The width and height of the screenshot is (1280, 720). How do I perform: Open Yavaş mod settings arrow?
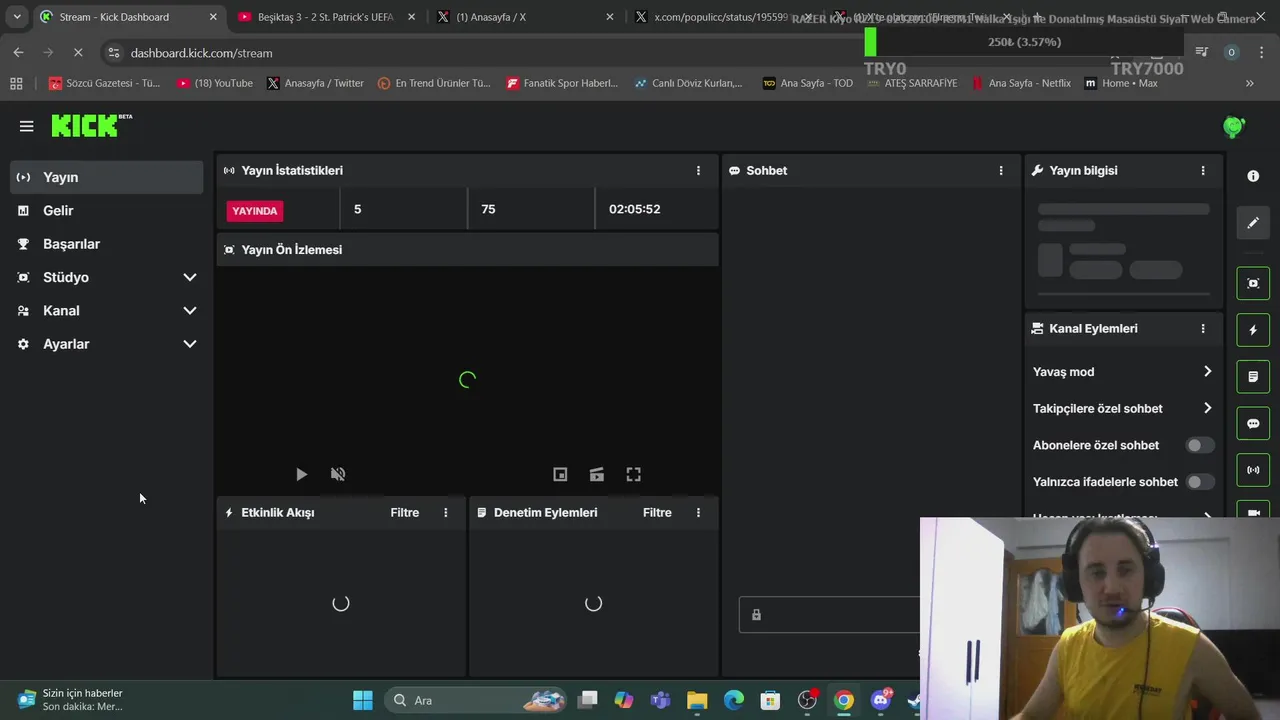(x=1207, y=371)
